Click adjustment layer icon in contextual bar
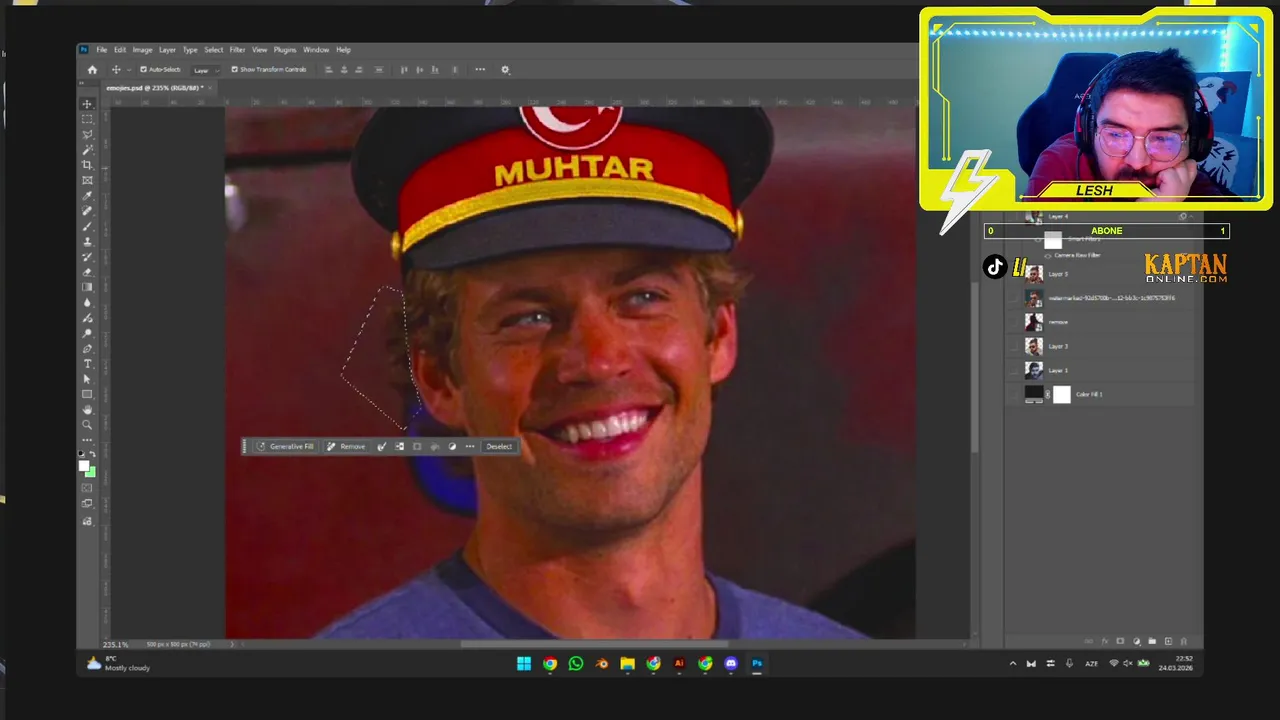The width and height of the screenshot is (1280, 720). pos(452,446)
